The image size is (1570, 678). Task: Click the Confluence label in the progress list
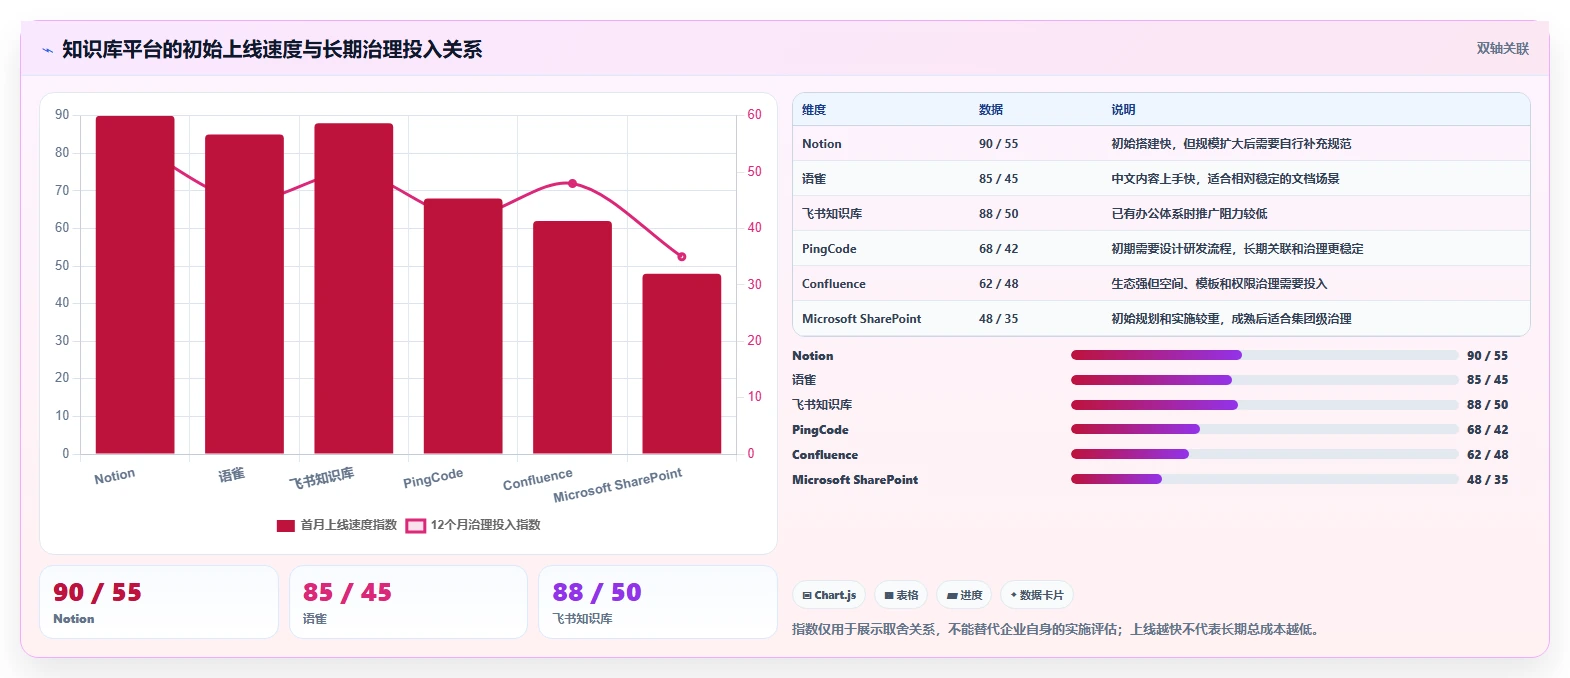(825, 455)
